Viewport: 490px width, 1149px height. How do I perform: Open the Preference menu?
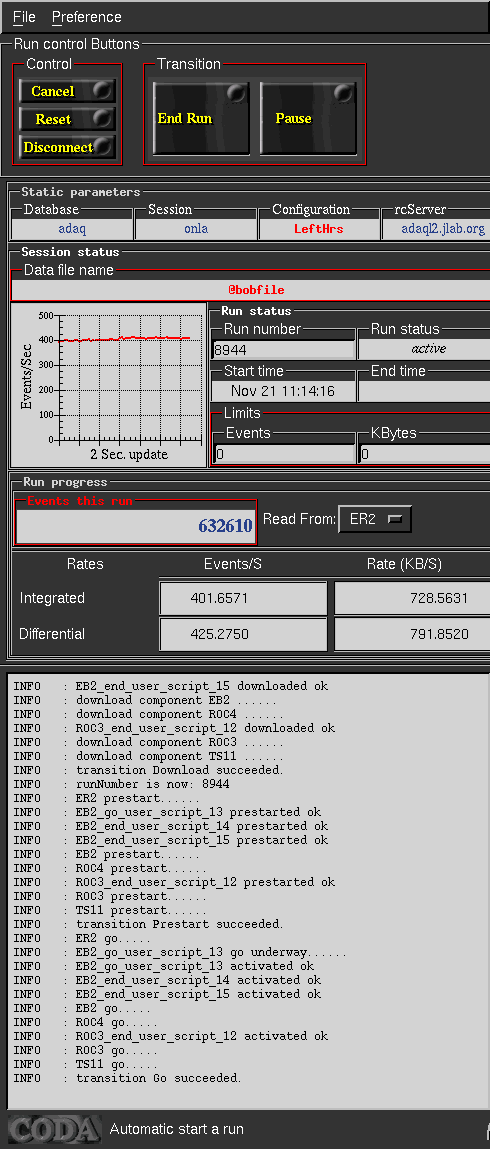click(86, 17)
